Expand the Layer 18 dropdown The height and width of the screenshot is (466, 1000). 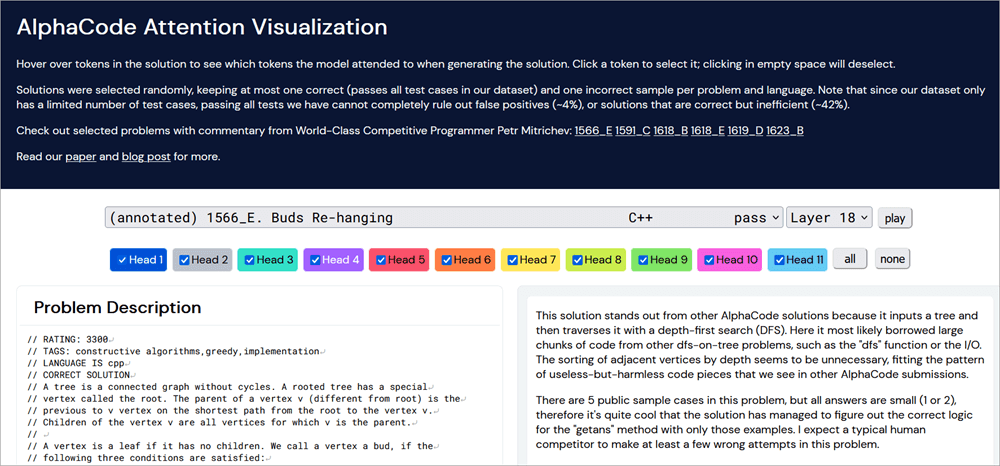(x=829, y=218)
